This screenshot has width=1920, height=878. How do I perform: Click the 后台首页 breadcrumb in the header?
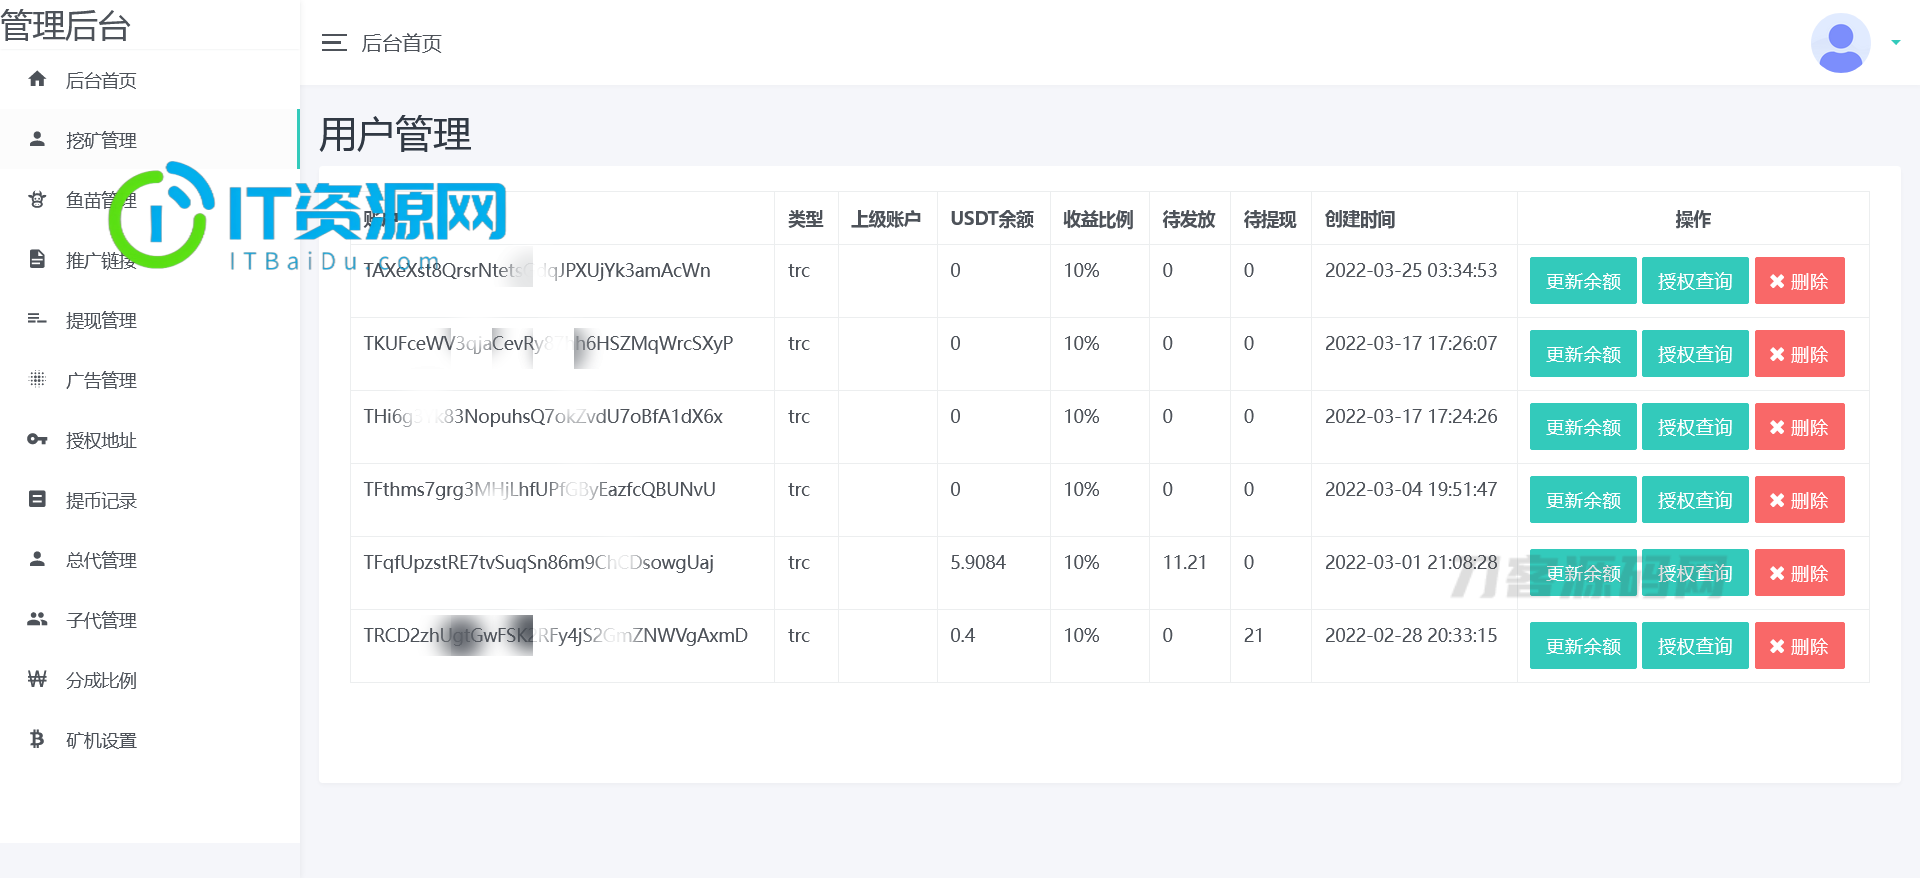401,43
